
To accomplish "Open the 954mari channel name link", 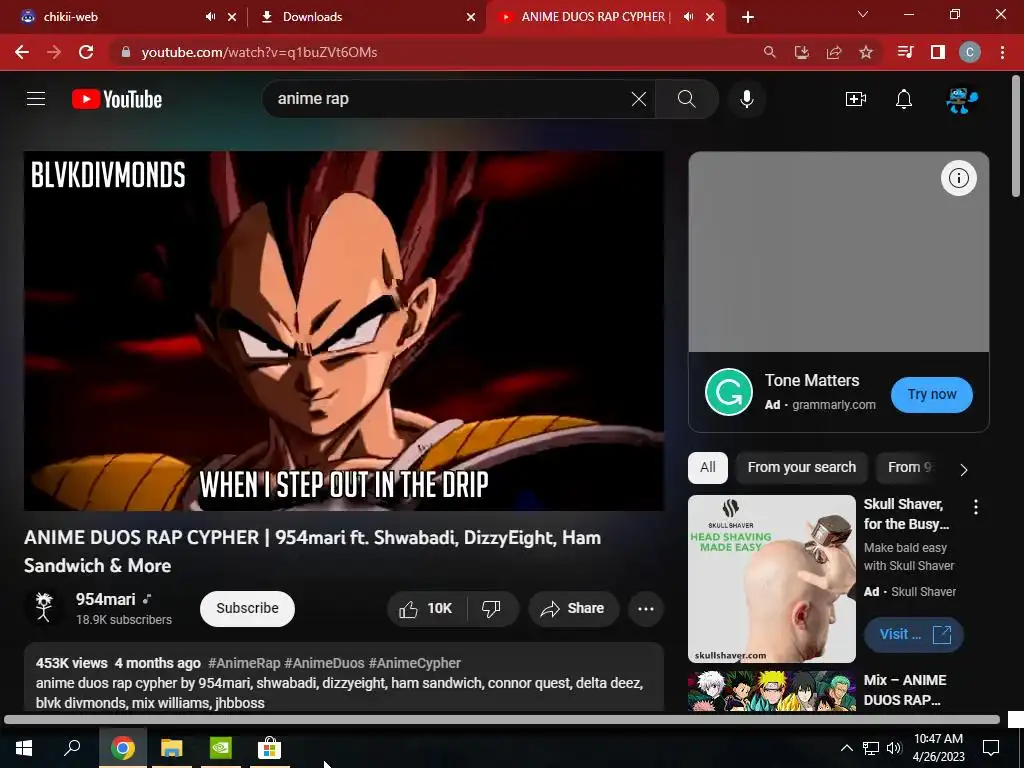I will [105, 599].
